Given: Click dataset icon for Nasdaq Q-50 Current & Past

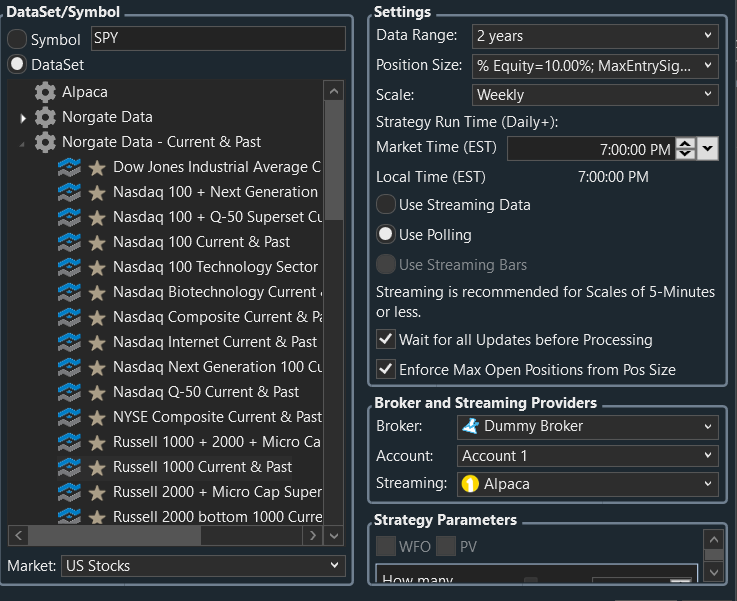Looking at the screenshot, I should pyautogui.click(x=69, y=392).
